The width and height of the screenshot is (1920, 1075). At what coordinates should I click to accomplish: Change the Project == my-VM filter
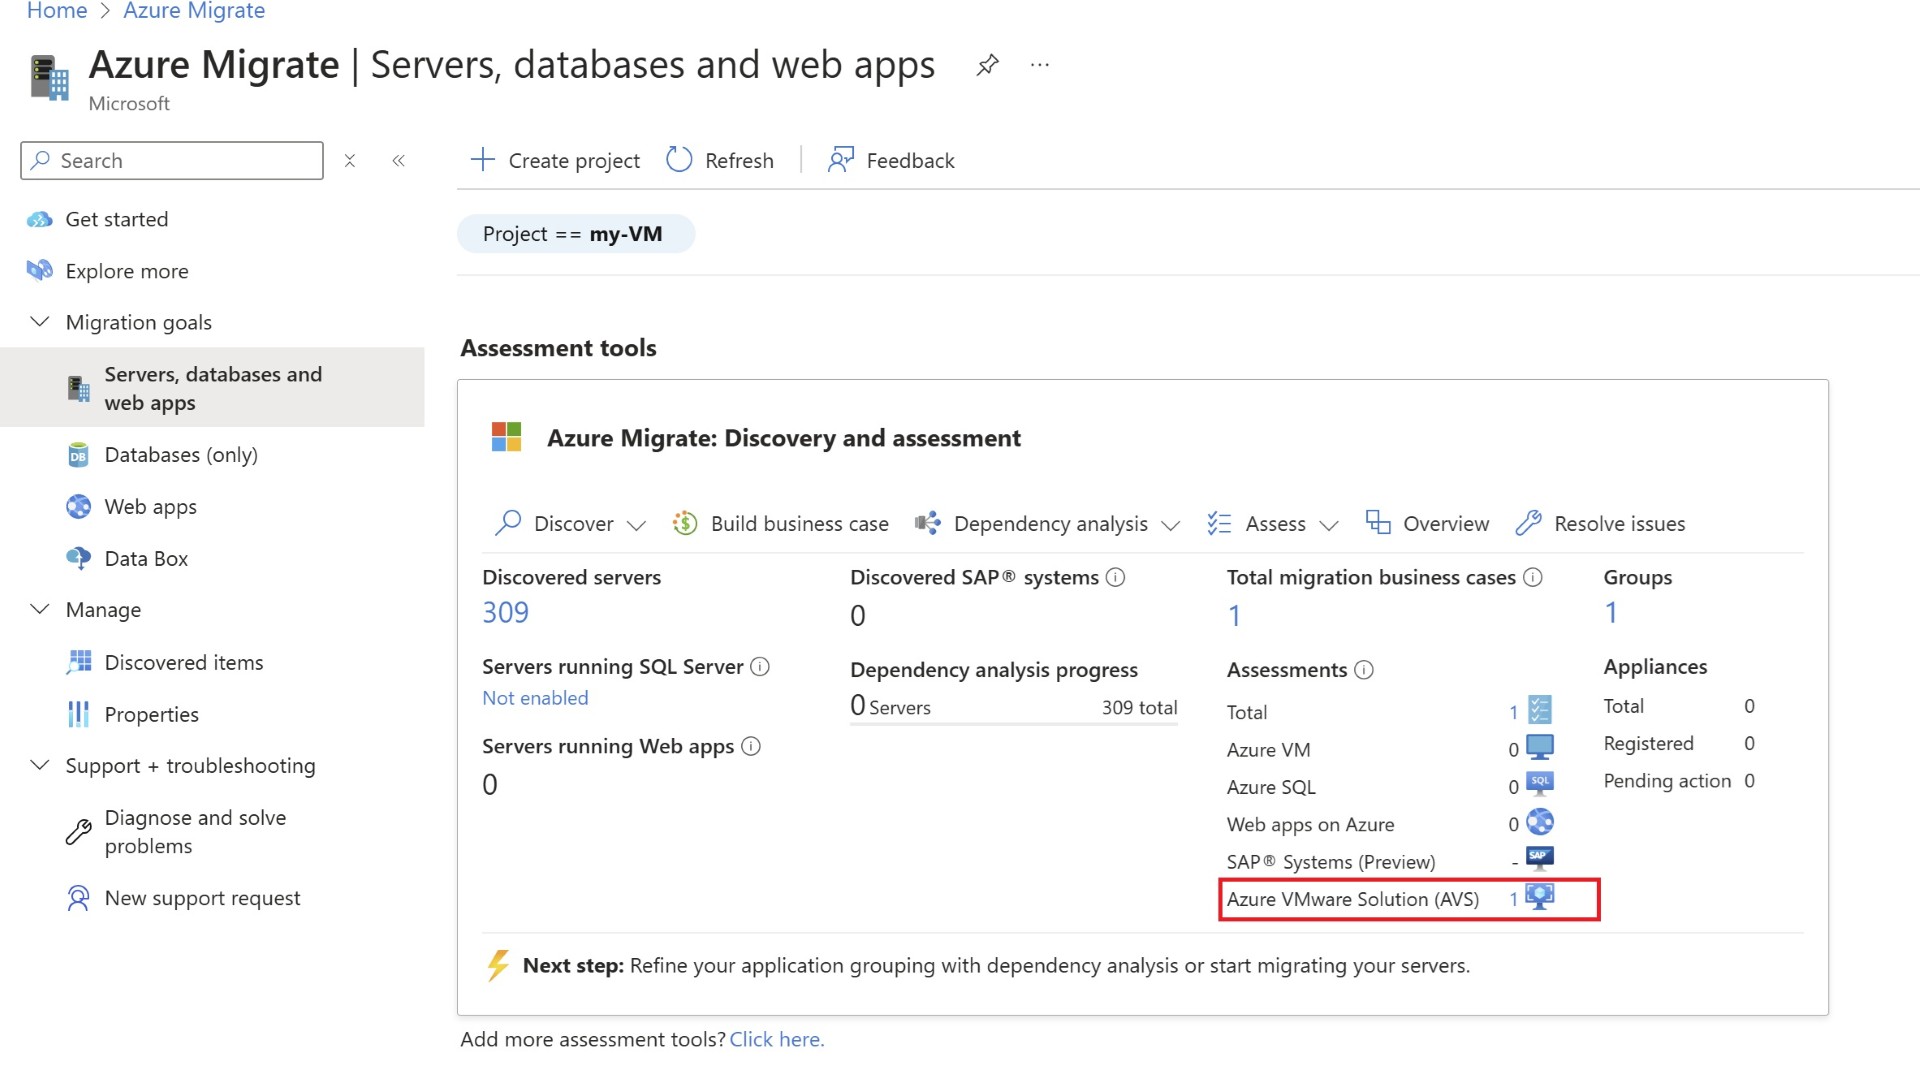pyautogui.click(x=575, y=234)
